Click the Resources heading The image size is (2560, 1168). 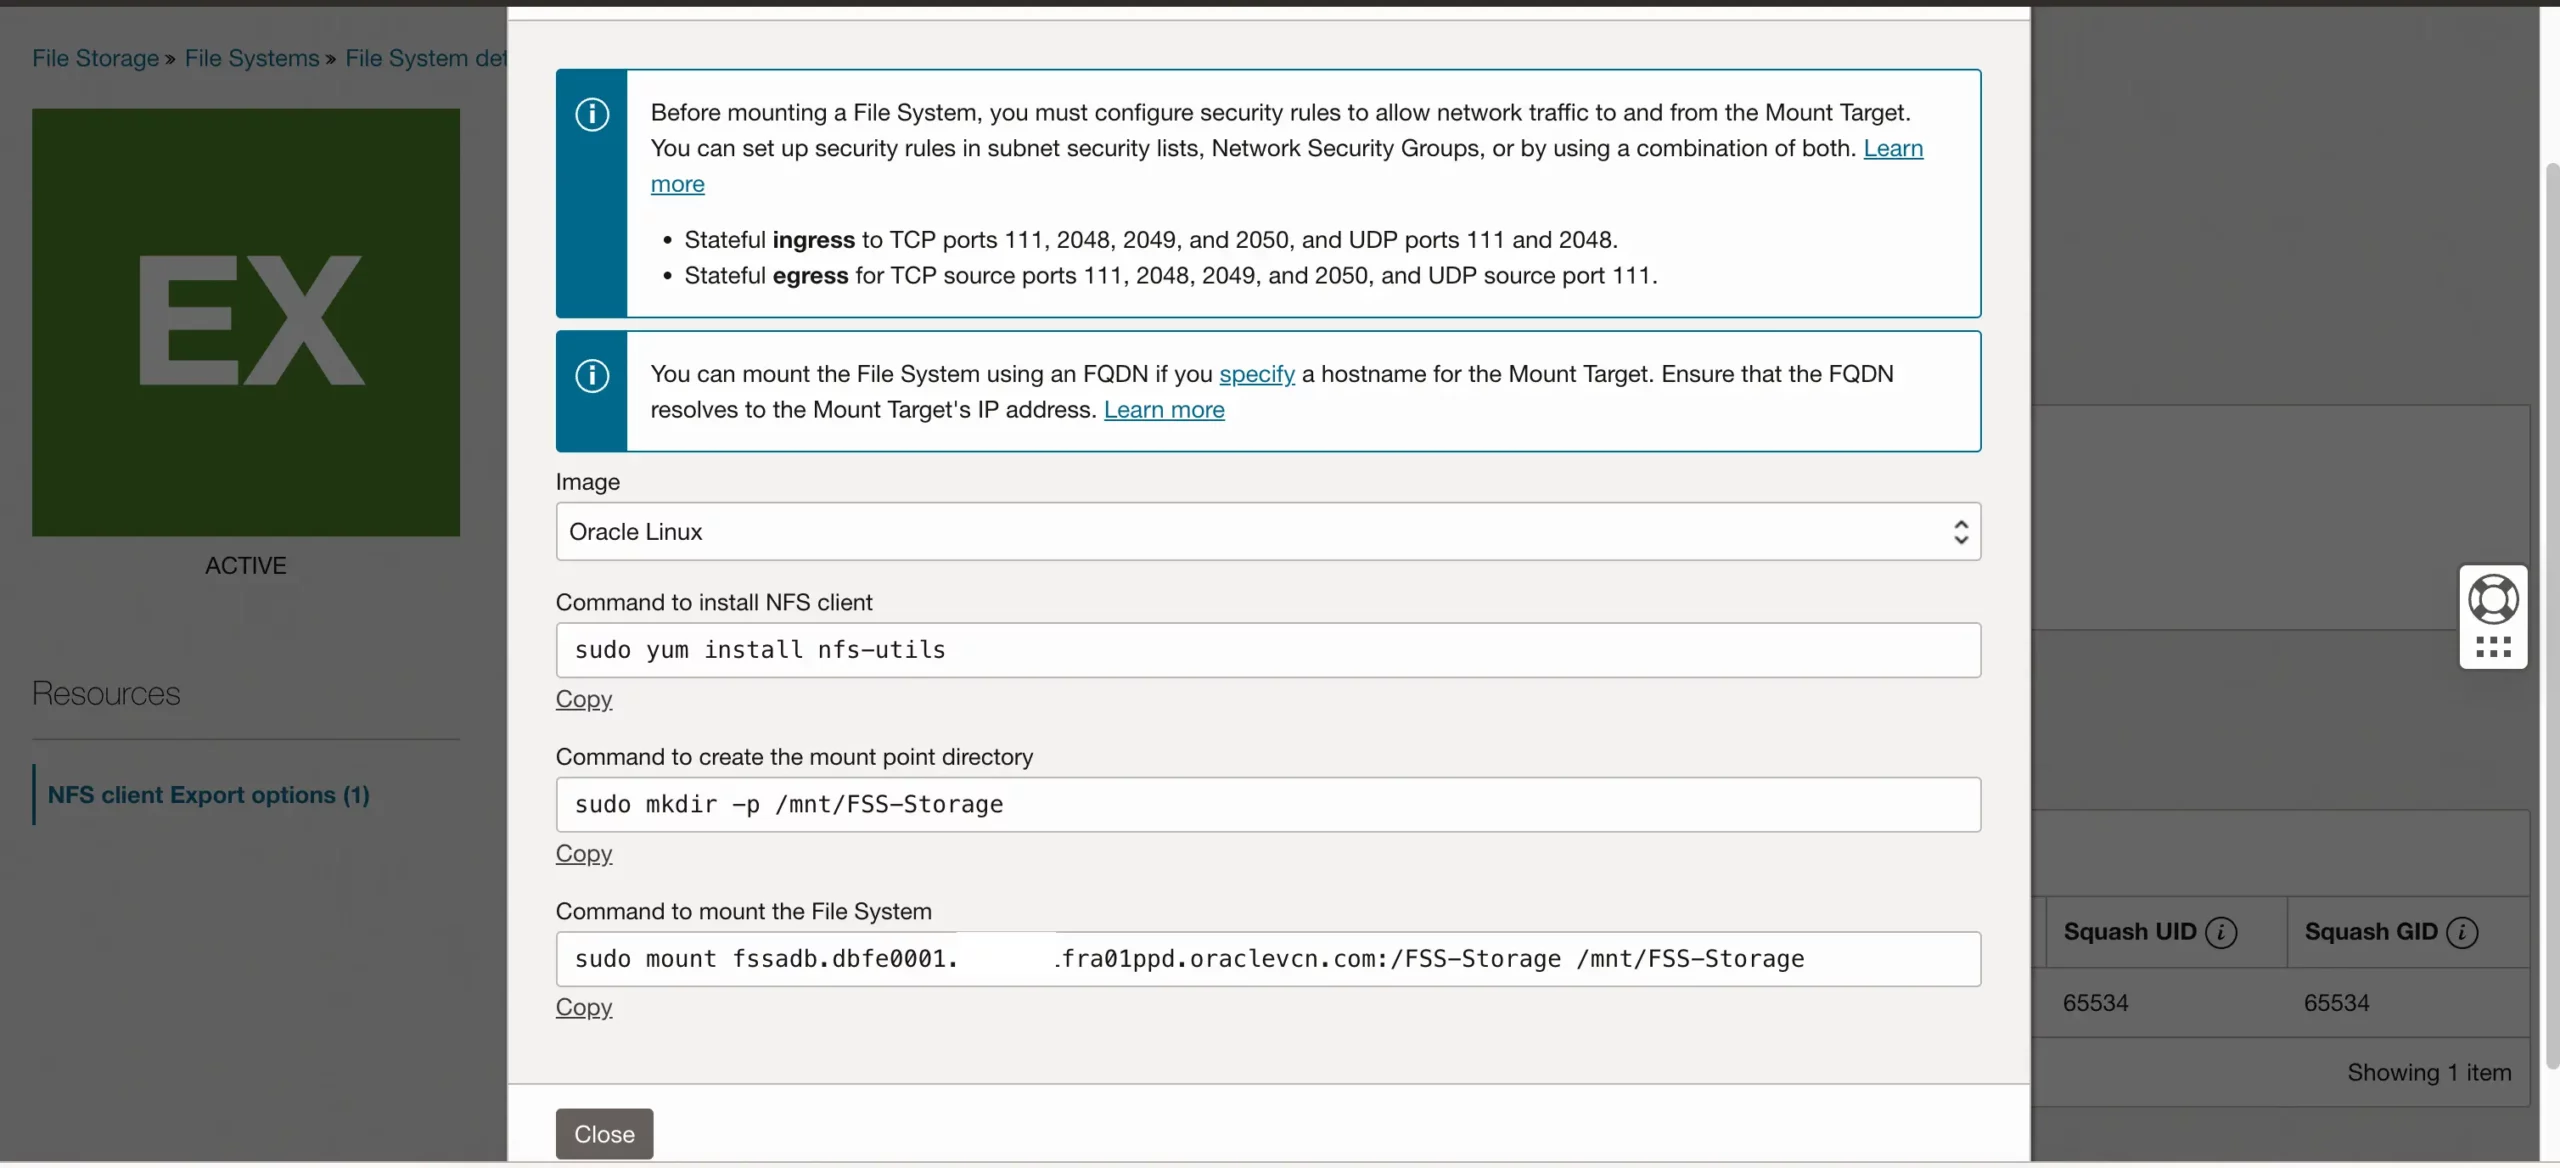(x=106, y=694)
